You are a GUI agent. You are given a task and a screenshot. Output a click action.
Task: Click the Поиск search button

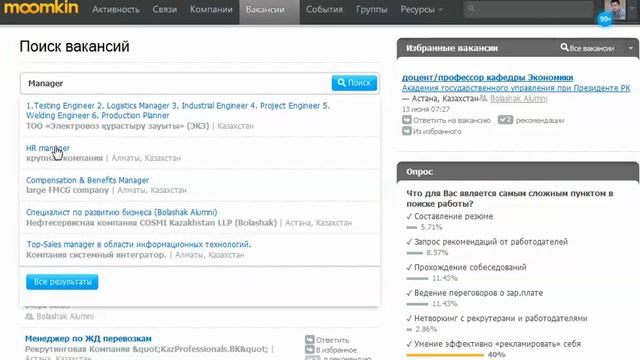pos(354,83)
